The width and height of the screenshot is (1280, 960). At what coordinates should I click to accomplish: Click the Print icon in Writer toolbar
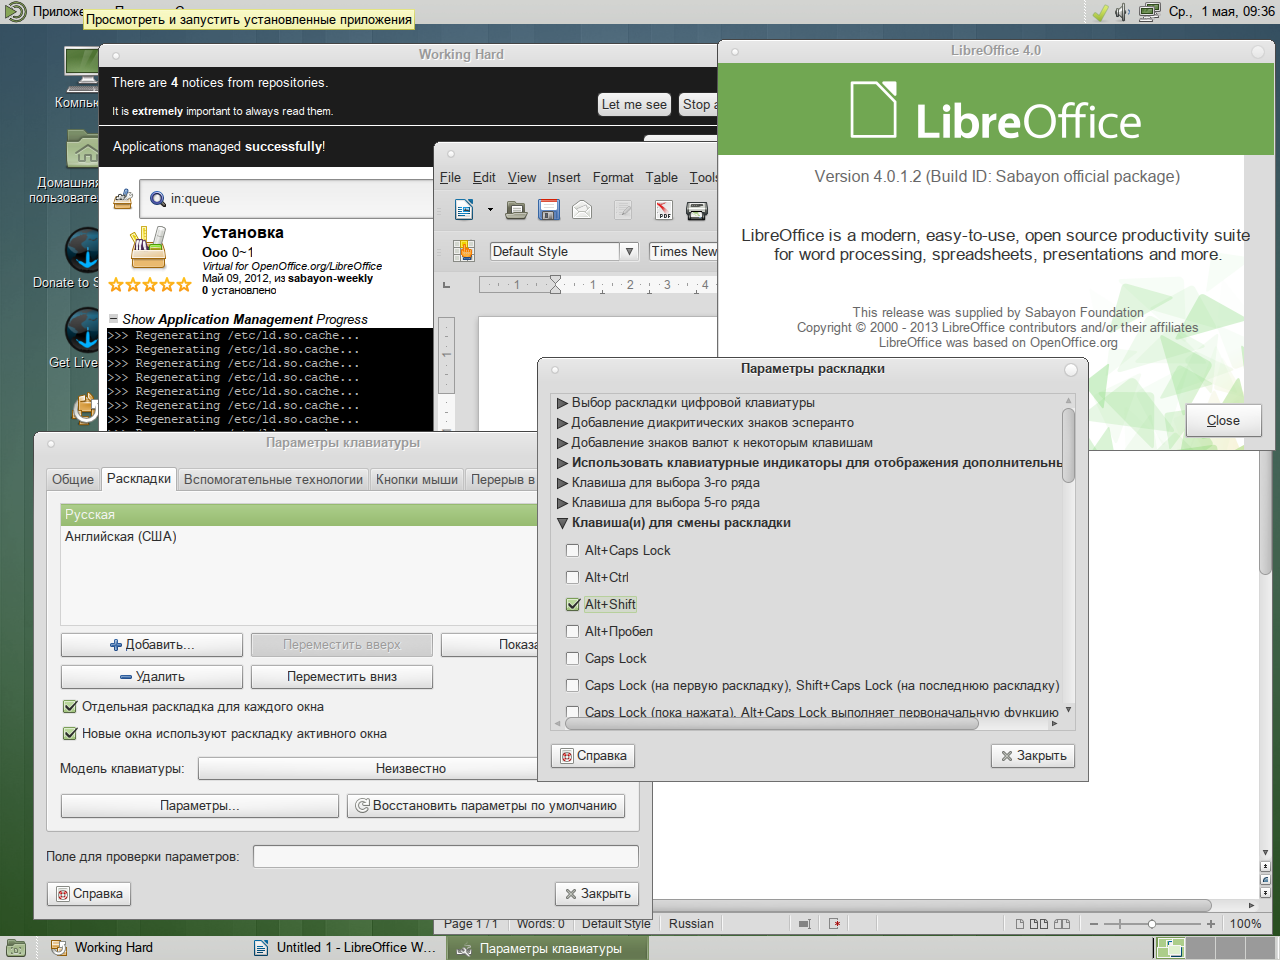697,210
